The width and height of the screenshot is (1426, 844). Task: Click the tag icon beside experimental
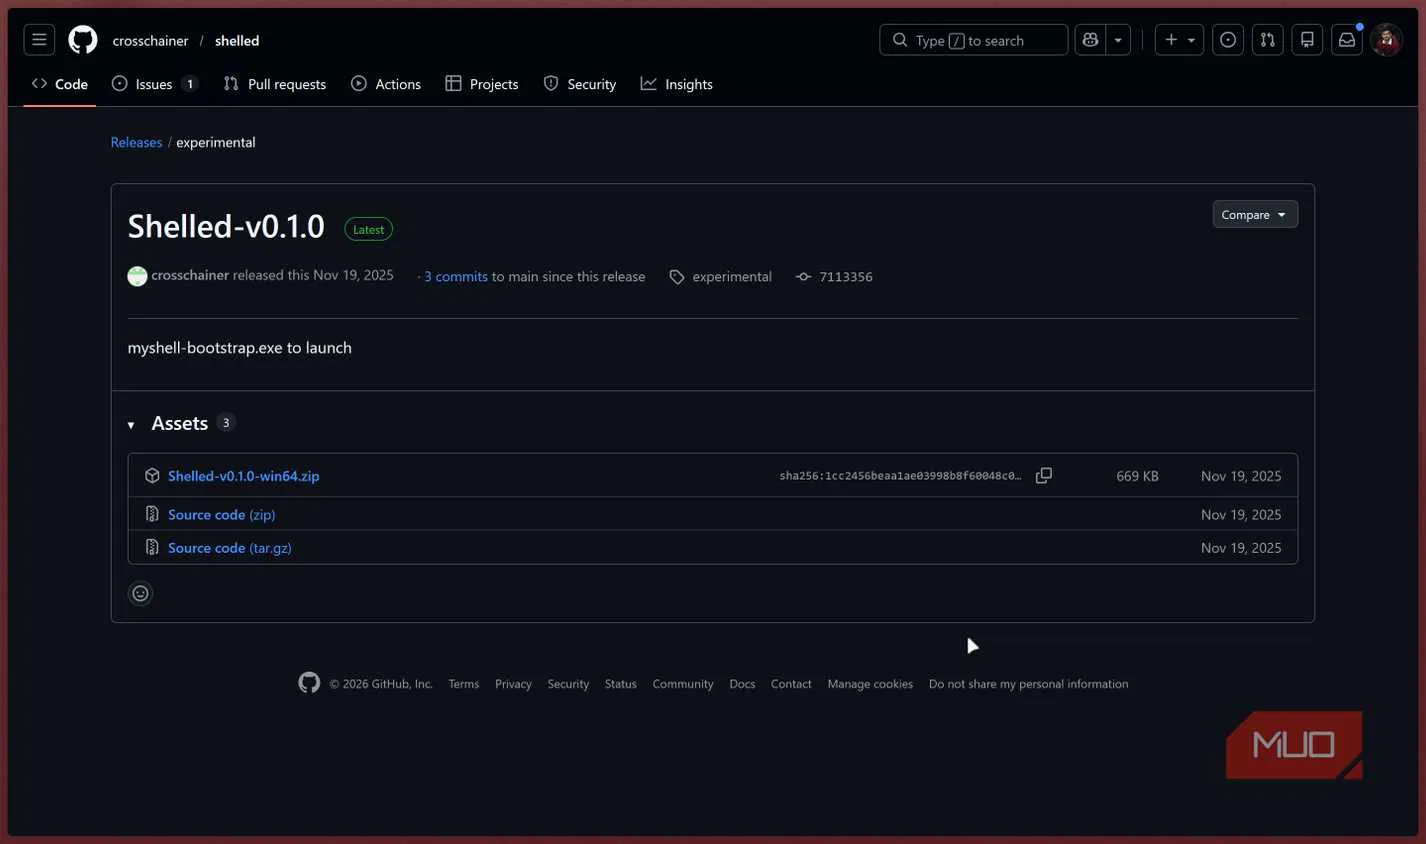click(x=677, y=277)
